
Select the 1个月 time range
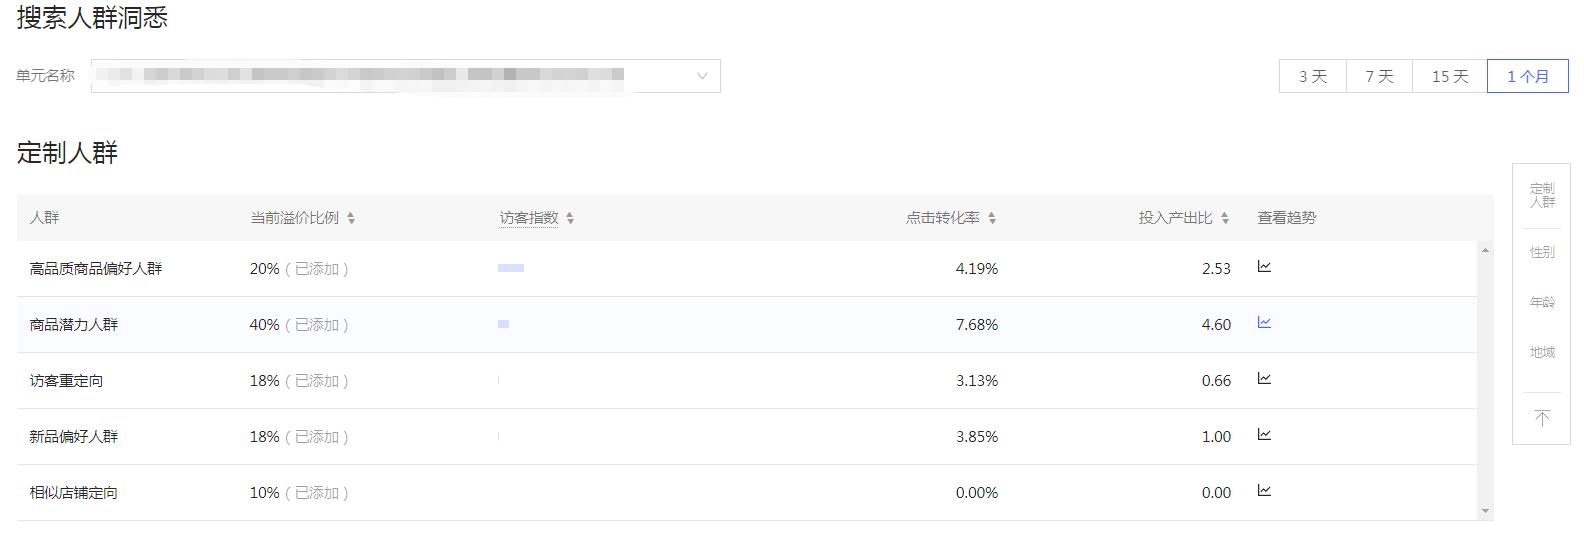point(1528,76)
